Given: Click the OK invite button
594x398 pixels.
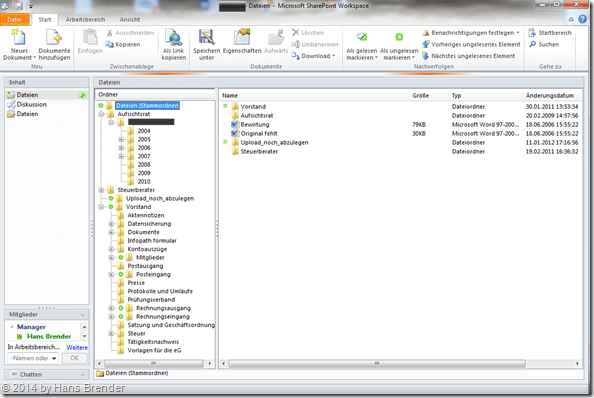Looking at the screenshot, I should point(75,358).
